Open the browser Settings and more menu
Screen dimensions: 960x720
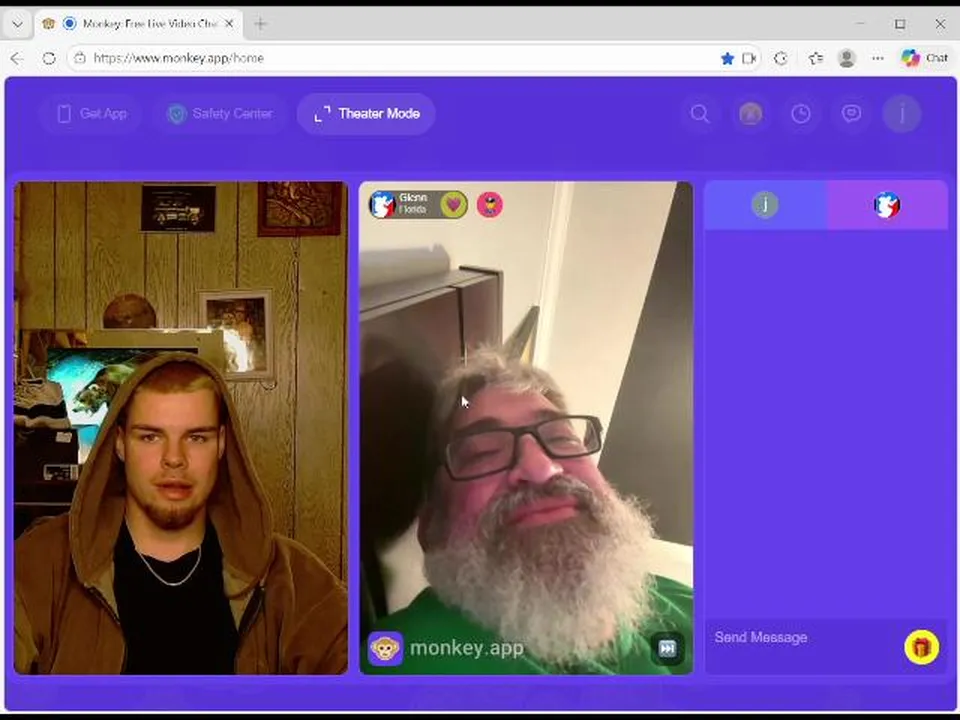click(878, 58)
